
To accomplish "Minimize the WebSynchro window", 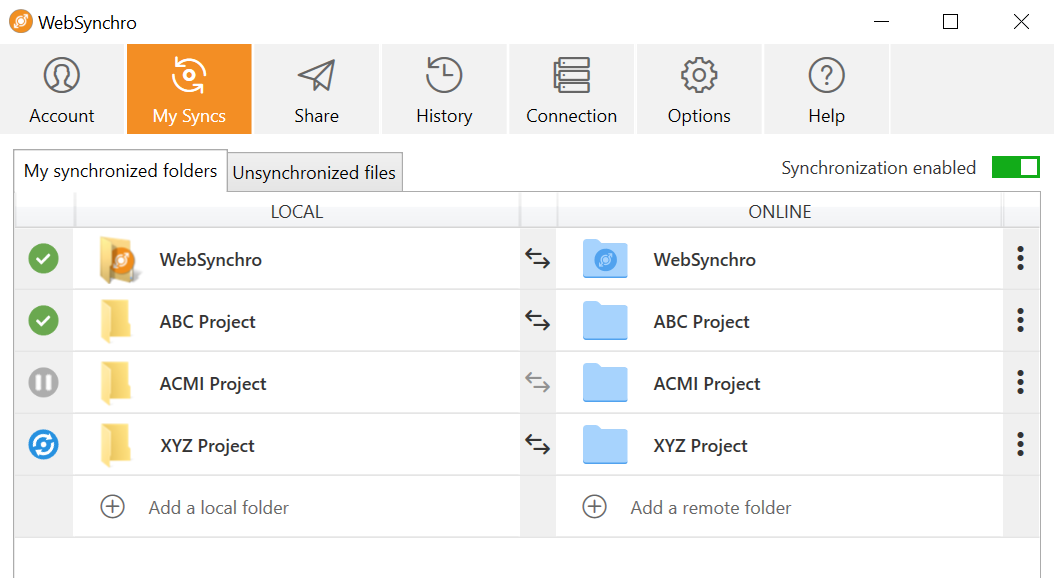I will click(x=881, y=22).
